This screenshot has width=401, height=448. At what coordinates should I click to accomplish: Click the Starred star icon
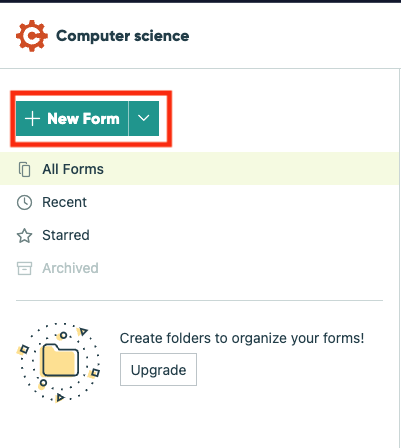[x=24, y=236]
